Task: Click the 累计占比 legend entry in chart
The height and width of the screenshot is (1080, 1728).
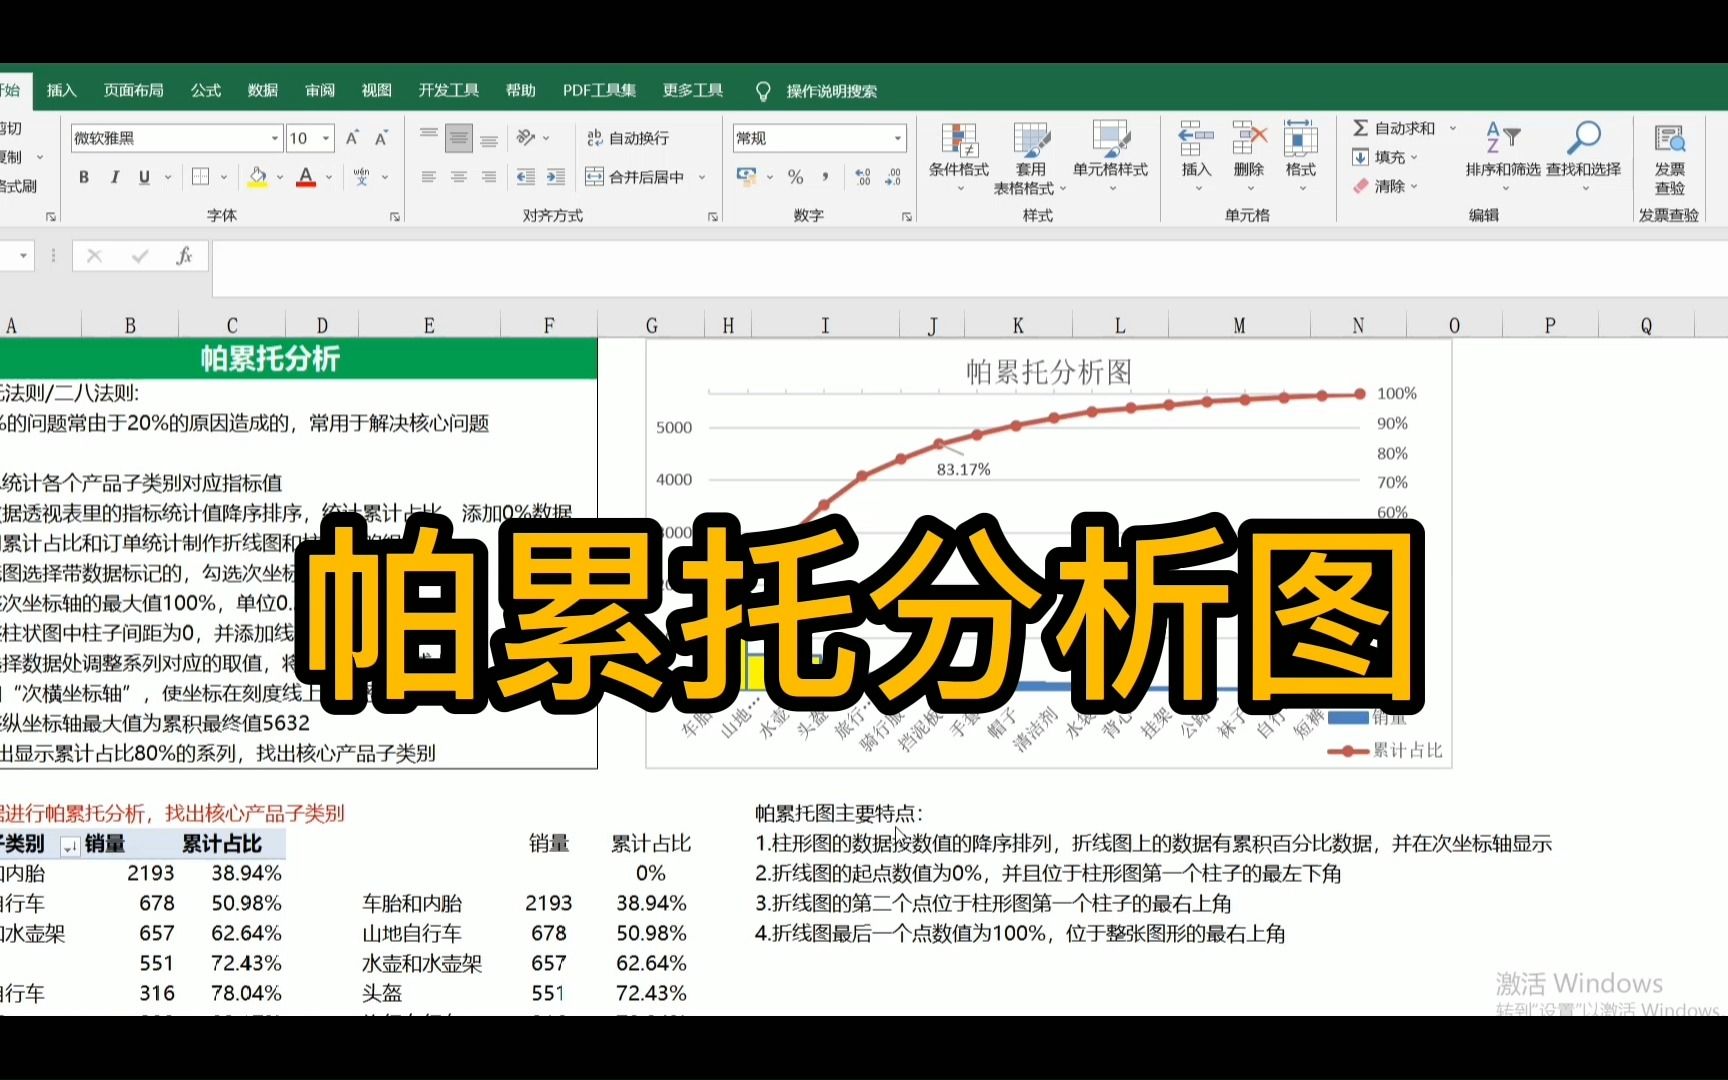Action: (1386, 750)
